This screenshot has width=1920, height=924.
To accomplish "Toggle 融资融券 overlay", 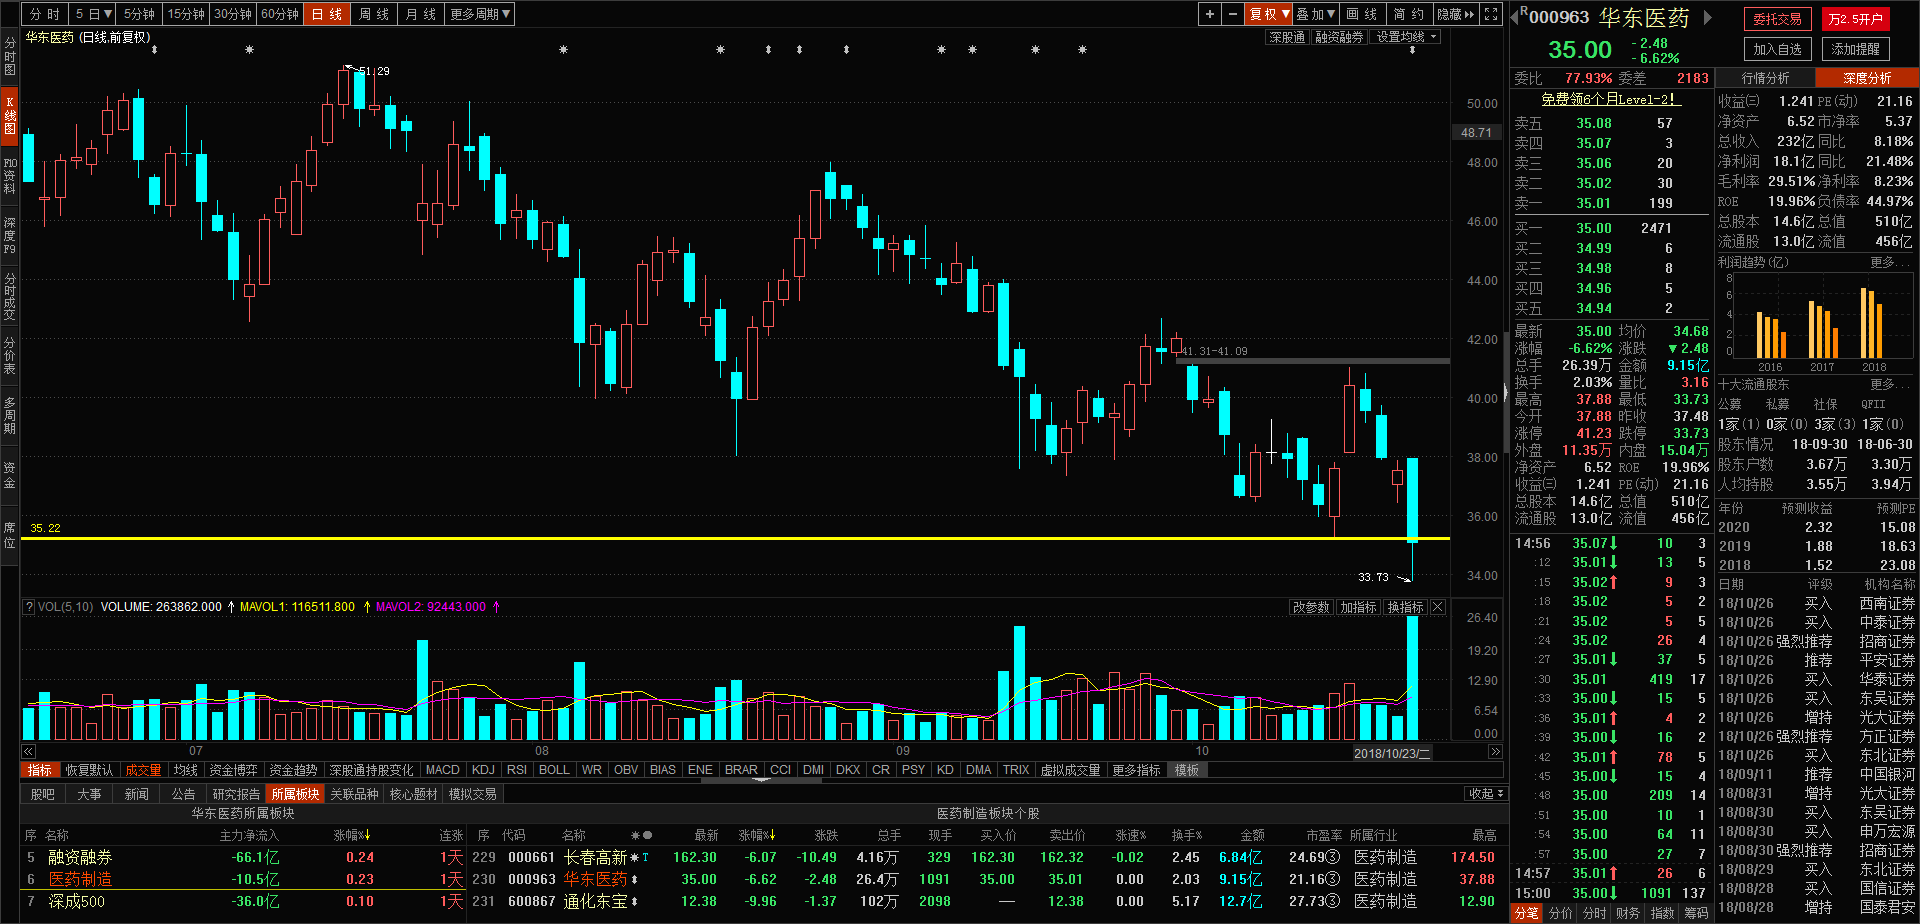I will [1339, 37].
